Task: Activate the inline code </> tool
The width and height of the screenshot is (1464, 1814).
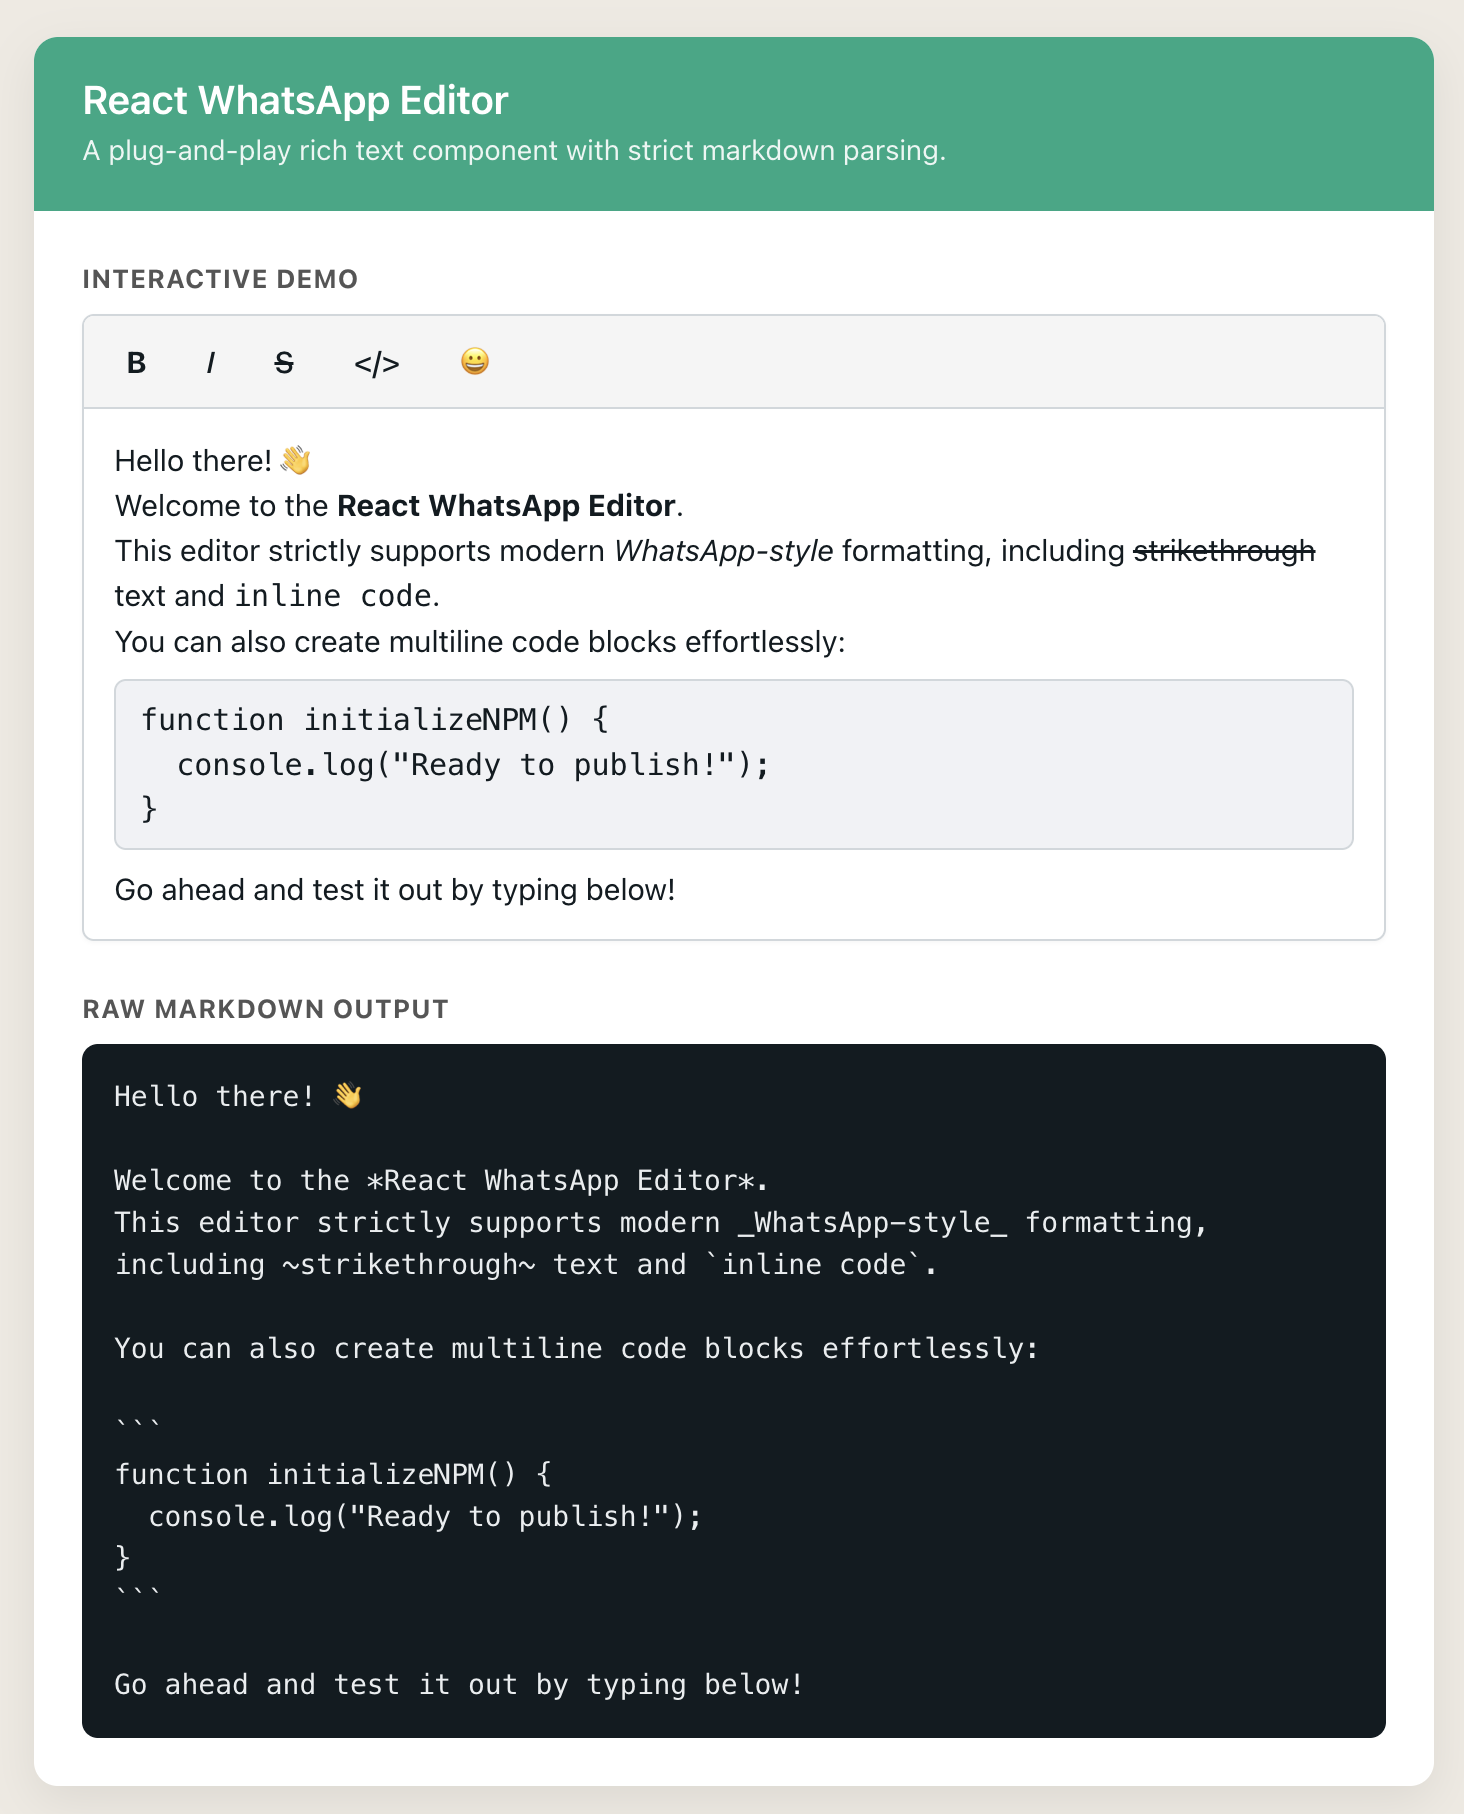Action: point(378,364)
